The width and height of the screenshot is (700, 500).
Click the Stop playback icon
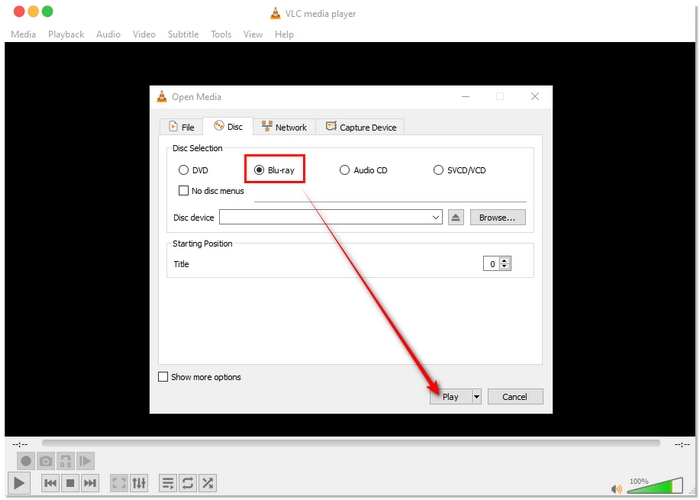[x=70, y=483]
